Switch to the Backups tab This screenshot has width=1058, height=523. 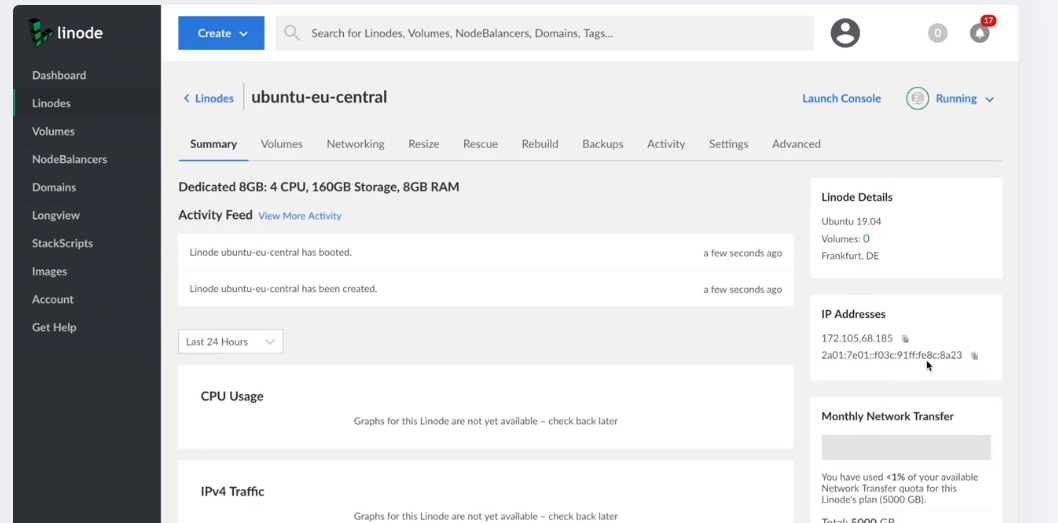click(x=602, y=144)
